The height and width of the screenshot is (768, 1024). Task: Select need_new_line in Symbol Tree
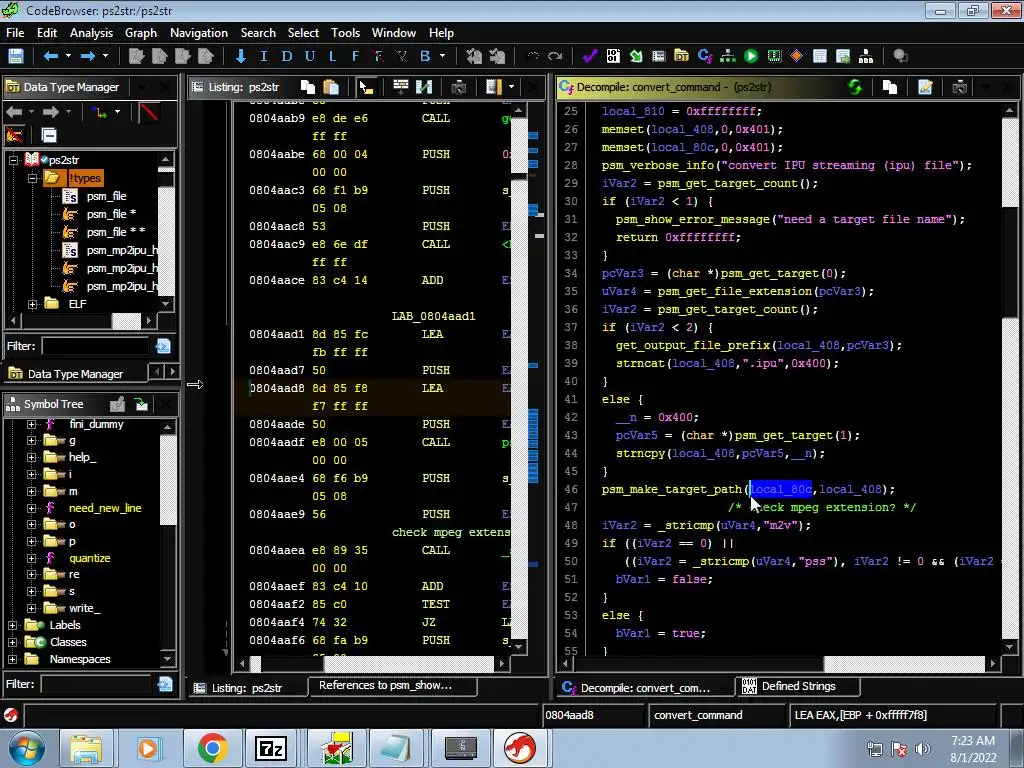coord(105,508)
